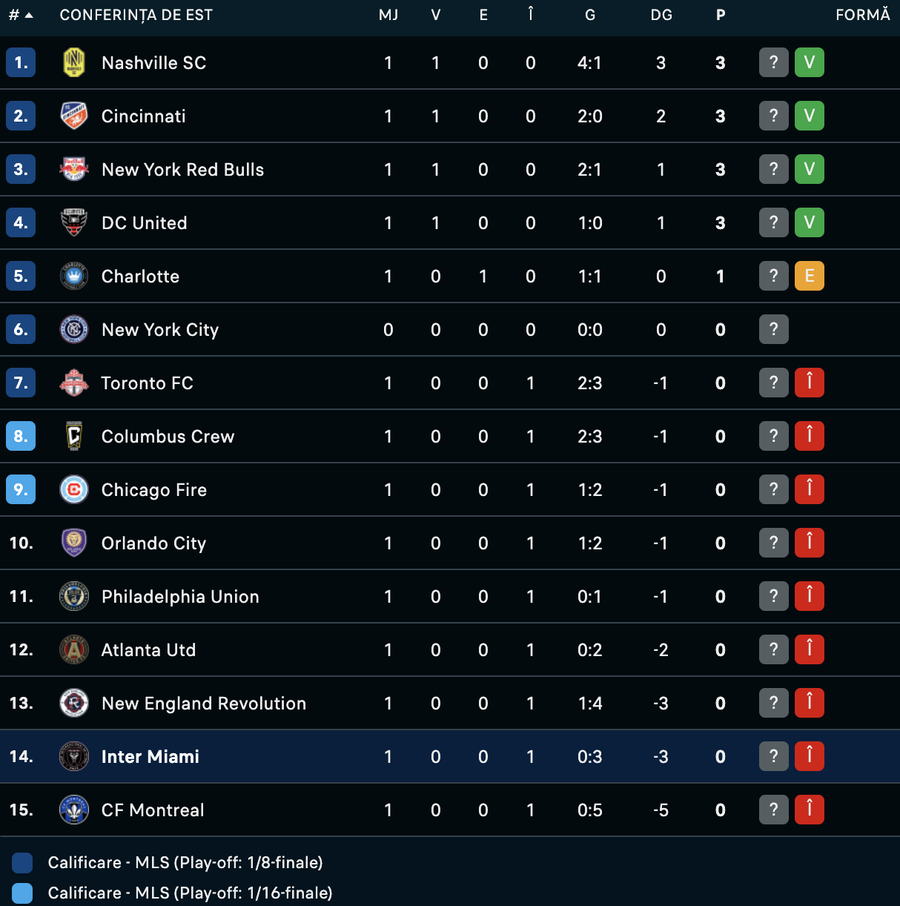The height and width of the screenshot is (906, 900).
Task: Open Charlotte's orange E draw result
Action: [809, 276]
